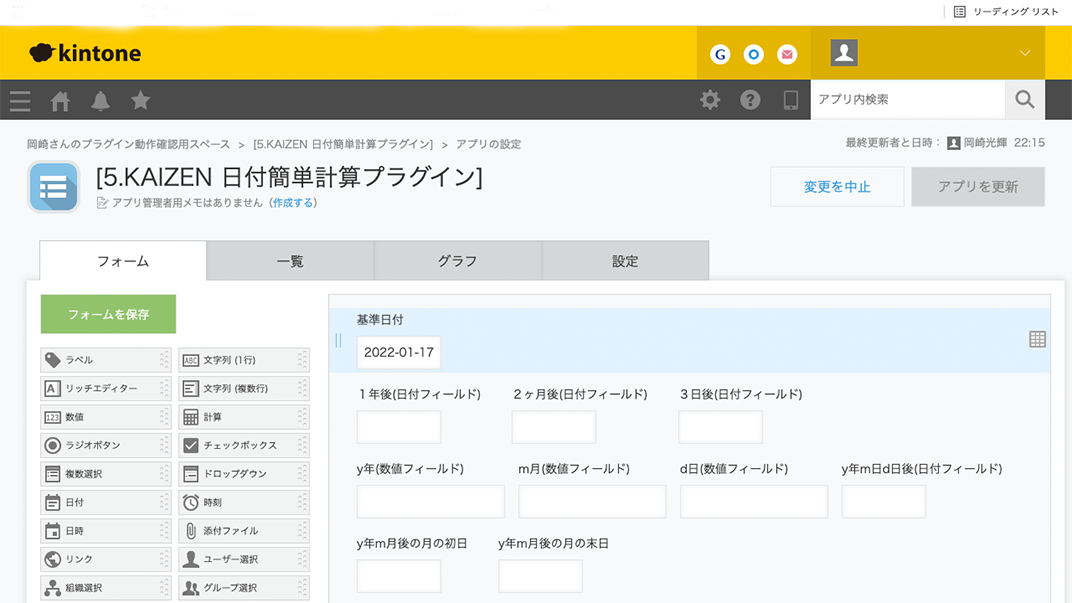The height and width of the screenshot is (603, 1072).
Task: Open the hamburger menu icon
Action: (x=20, y=100)
